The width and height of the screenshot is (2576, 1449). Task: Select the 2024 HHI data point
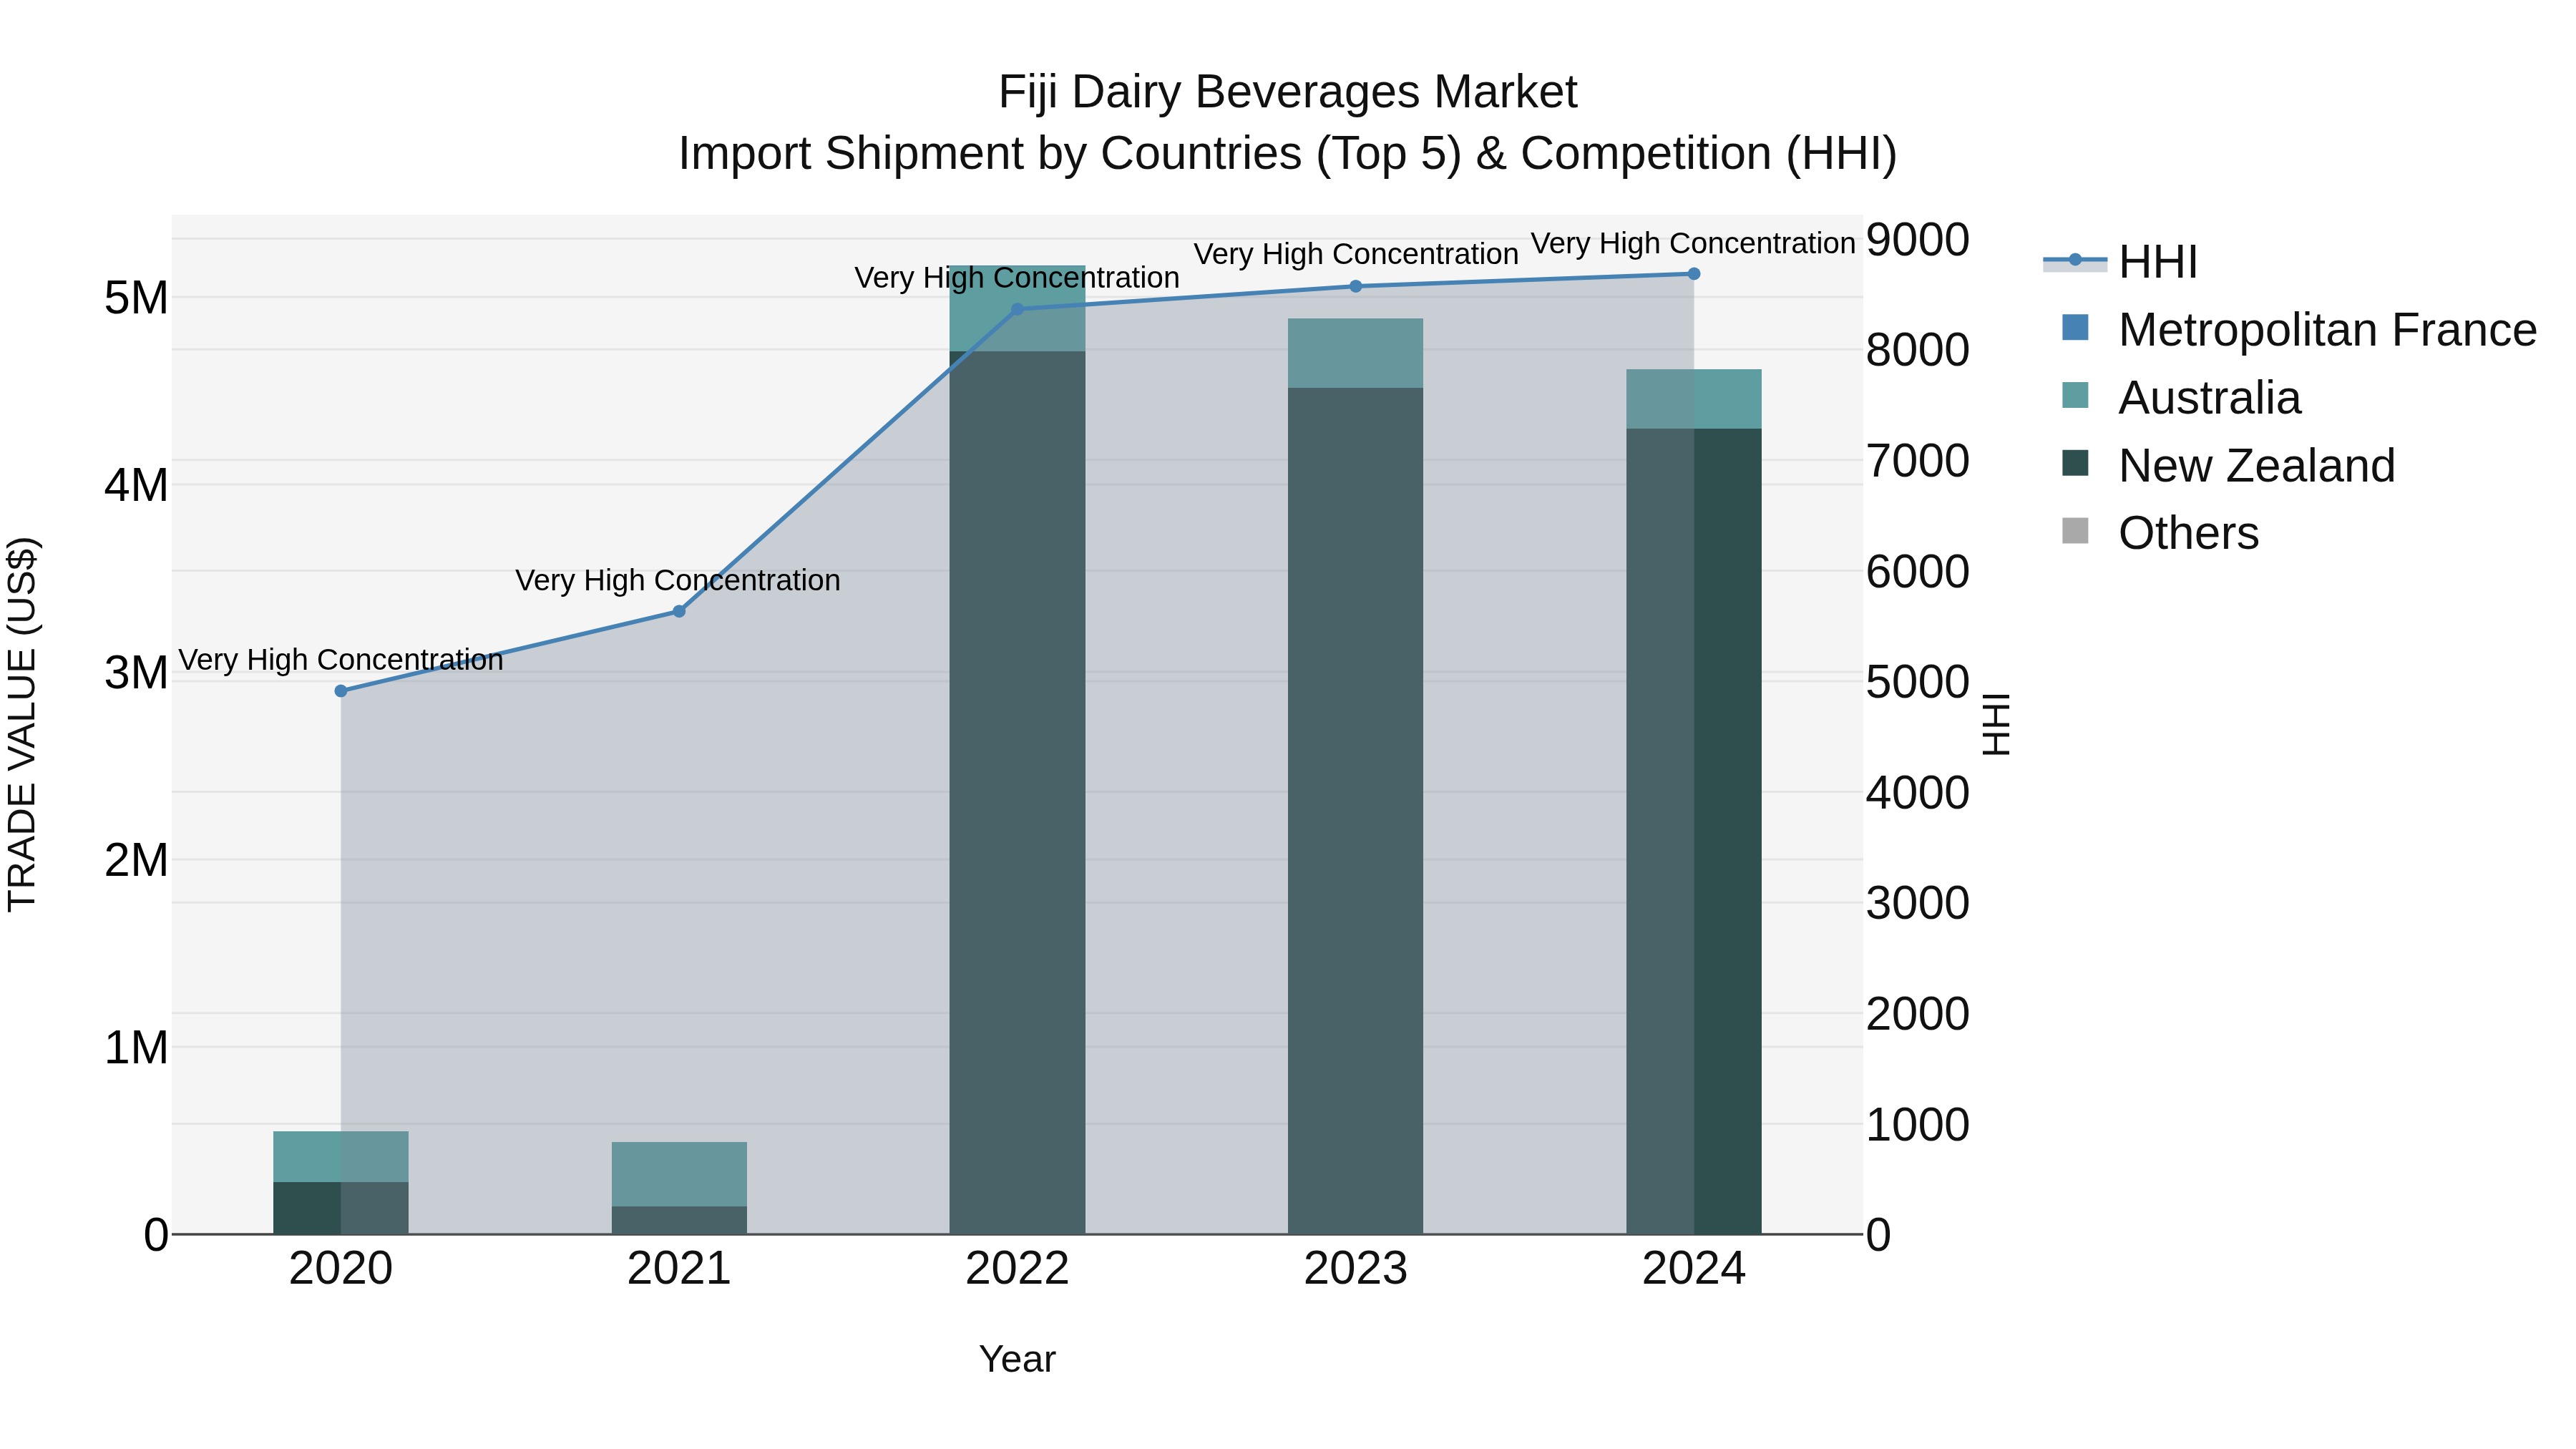[x=1694, y=273]
